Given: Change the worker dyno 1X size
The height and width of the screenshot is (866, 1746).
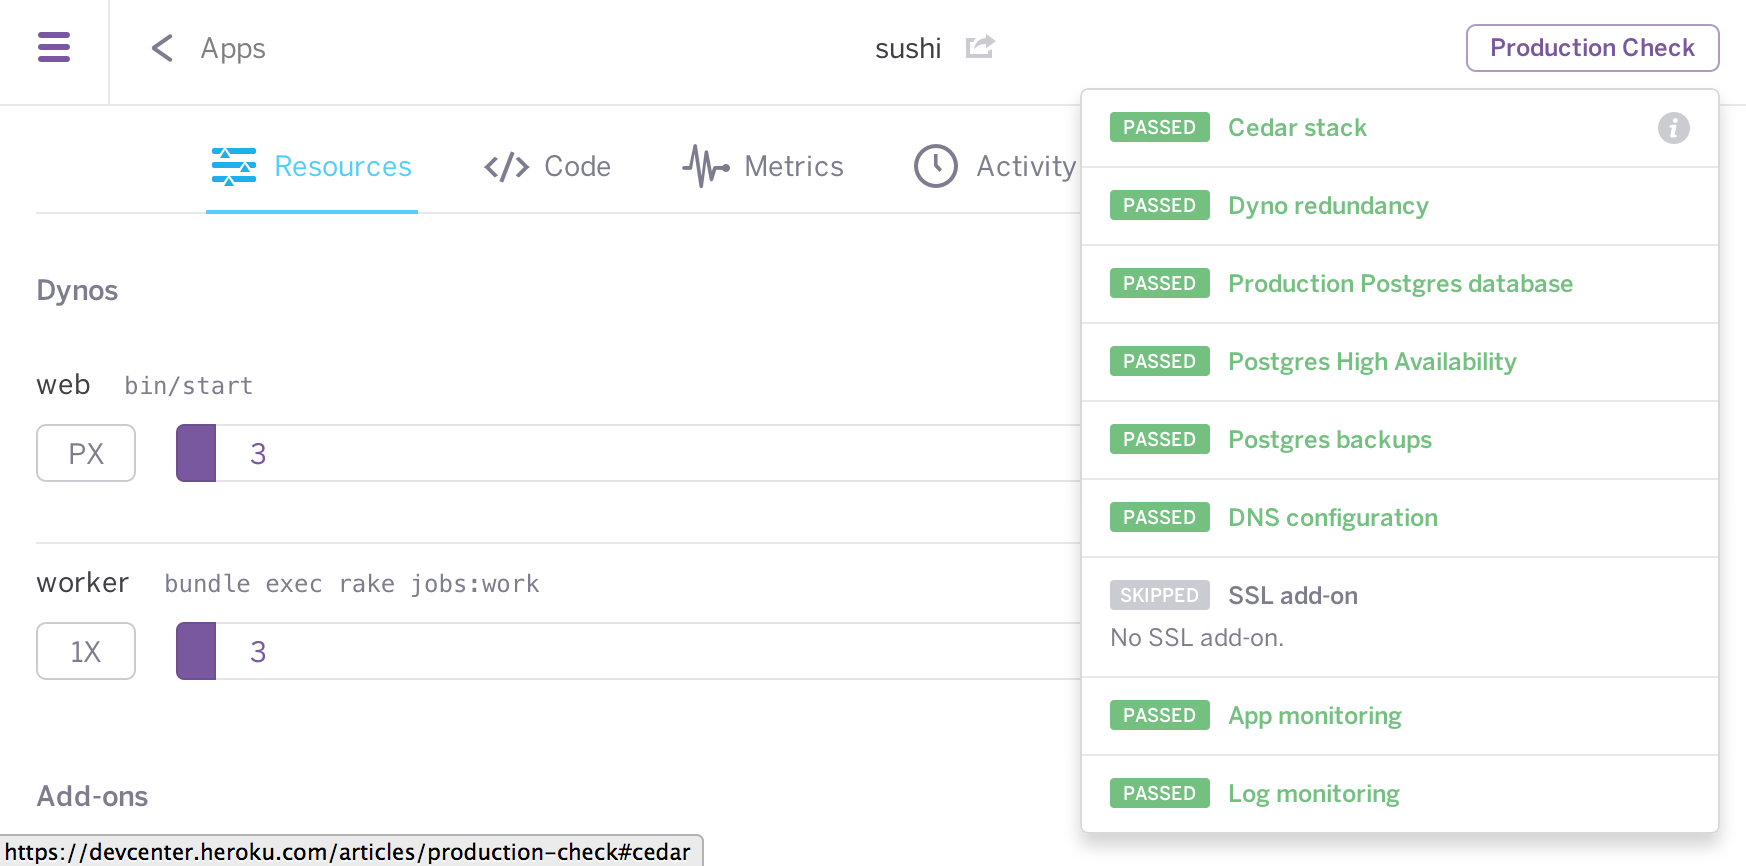Looking at the screenshot, I should click(x=86, y=651).
